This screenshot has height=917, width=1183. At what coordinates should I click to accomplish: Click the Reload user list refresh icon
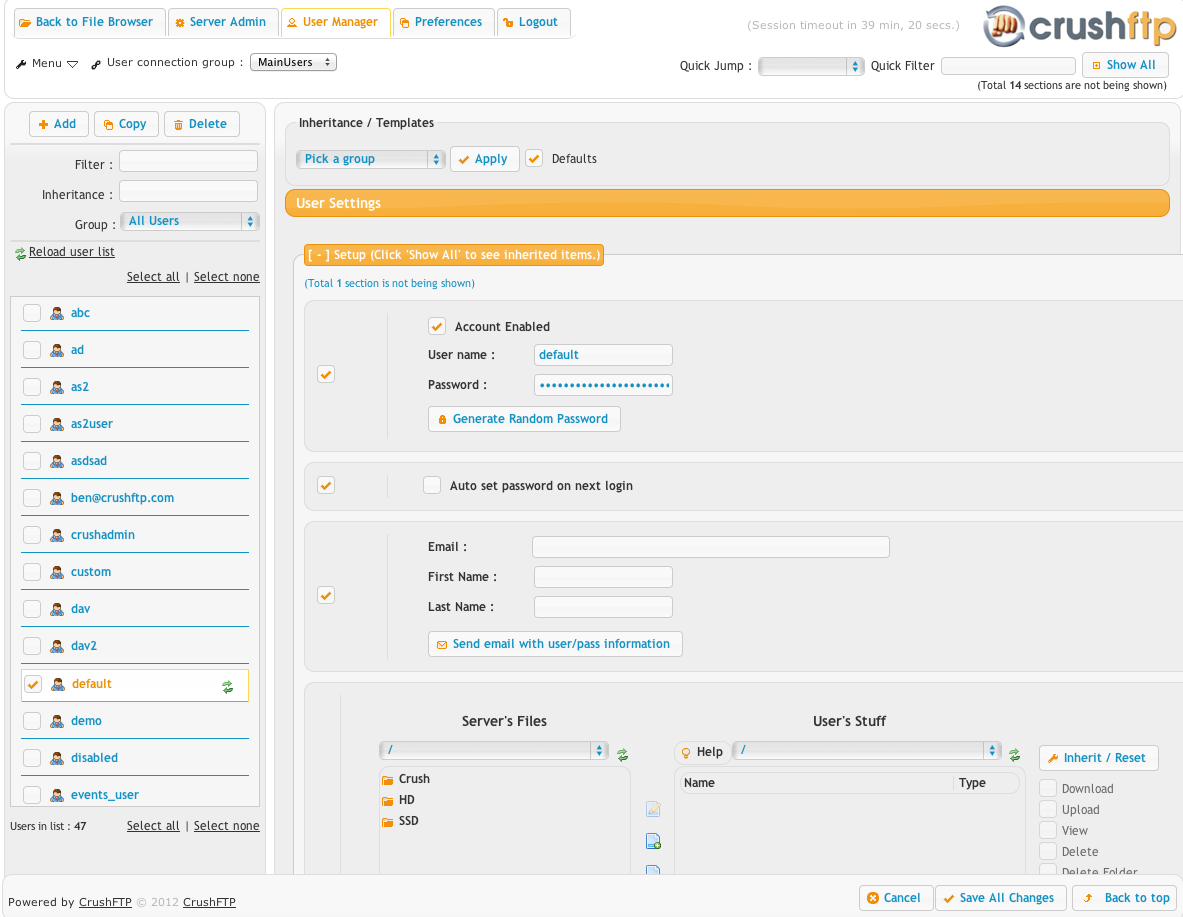click(18, 252)
